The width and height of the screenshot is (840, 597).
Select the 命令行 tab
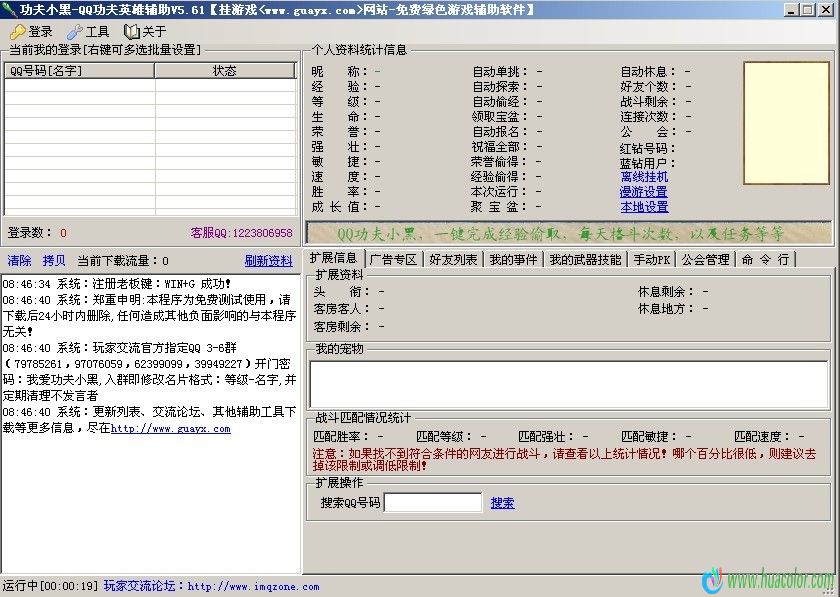(765, 259)
